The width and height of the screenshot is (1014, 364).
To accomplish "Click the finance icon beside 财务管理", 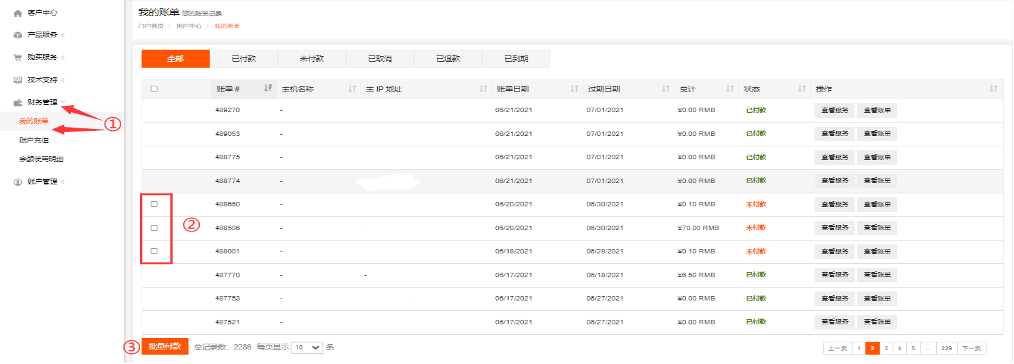I will 17,103.
